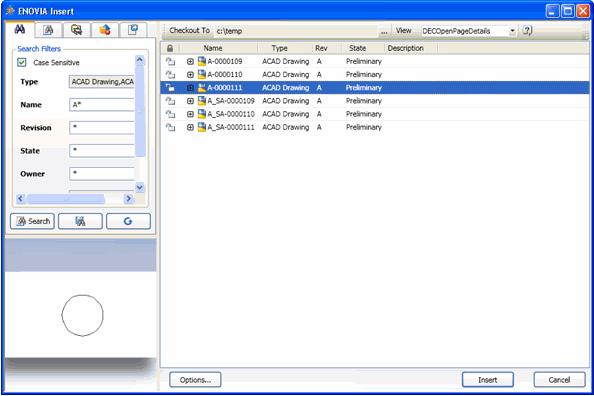Click the State filter input field
The height and width of the screenshot is (396, 594).
tap(102, 151)
